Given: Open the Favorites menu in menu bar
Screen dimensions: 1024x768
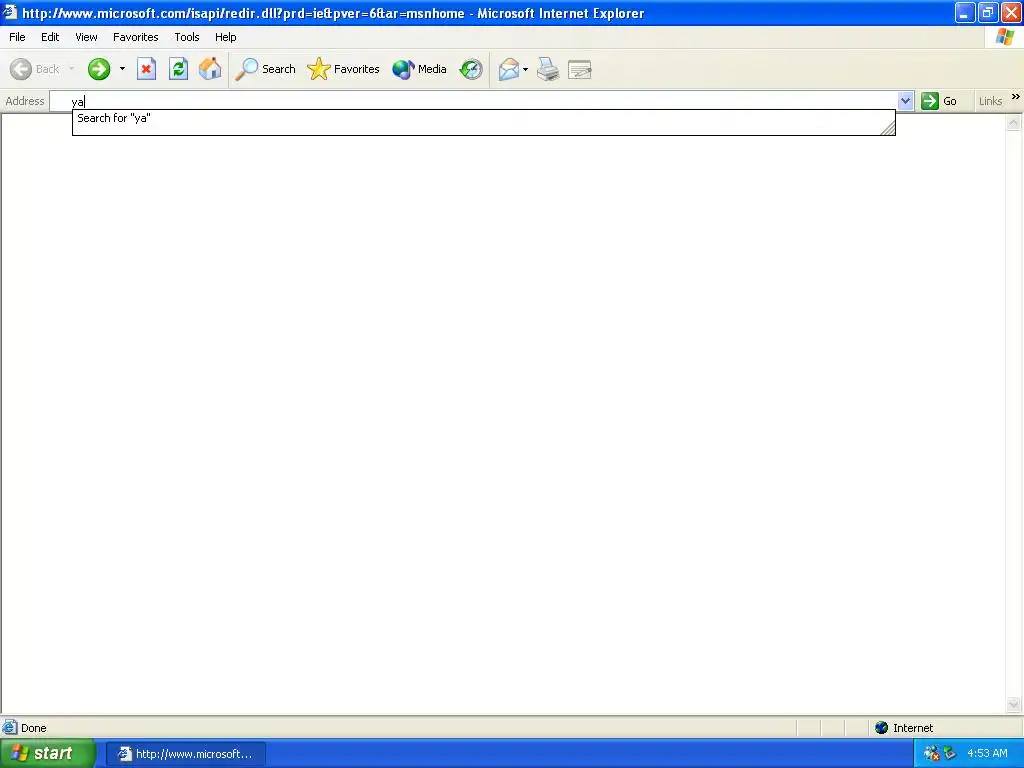Looking at the screenshot, I should pos(136,37).
